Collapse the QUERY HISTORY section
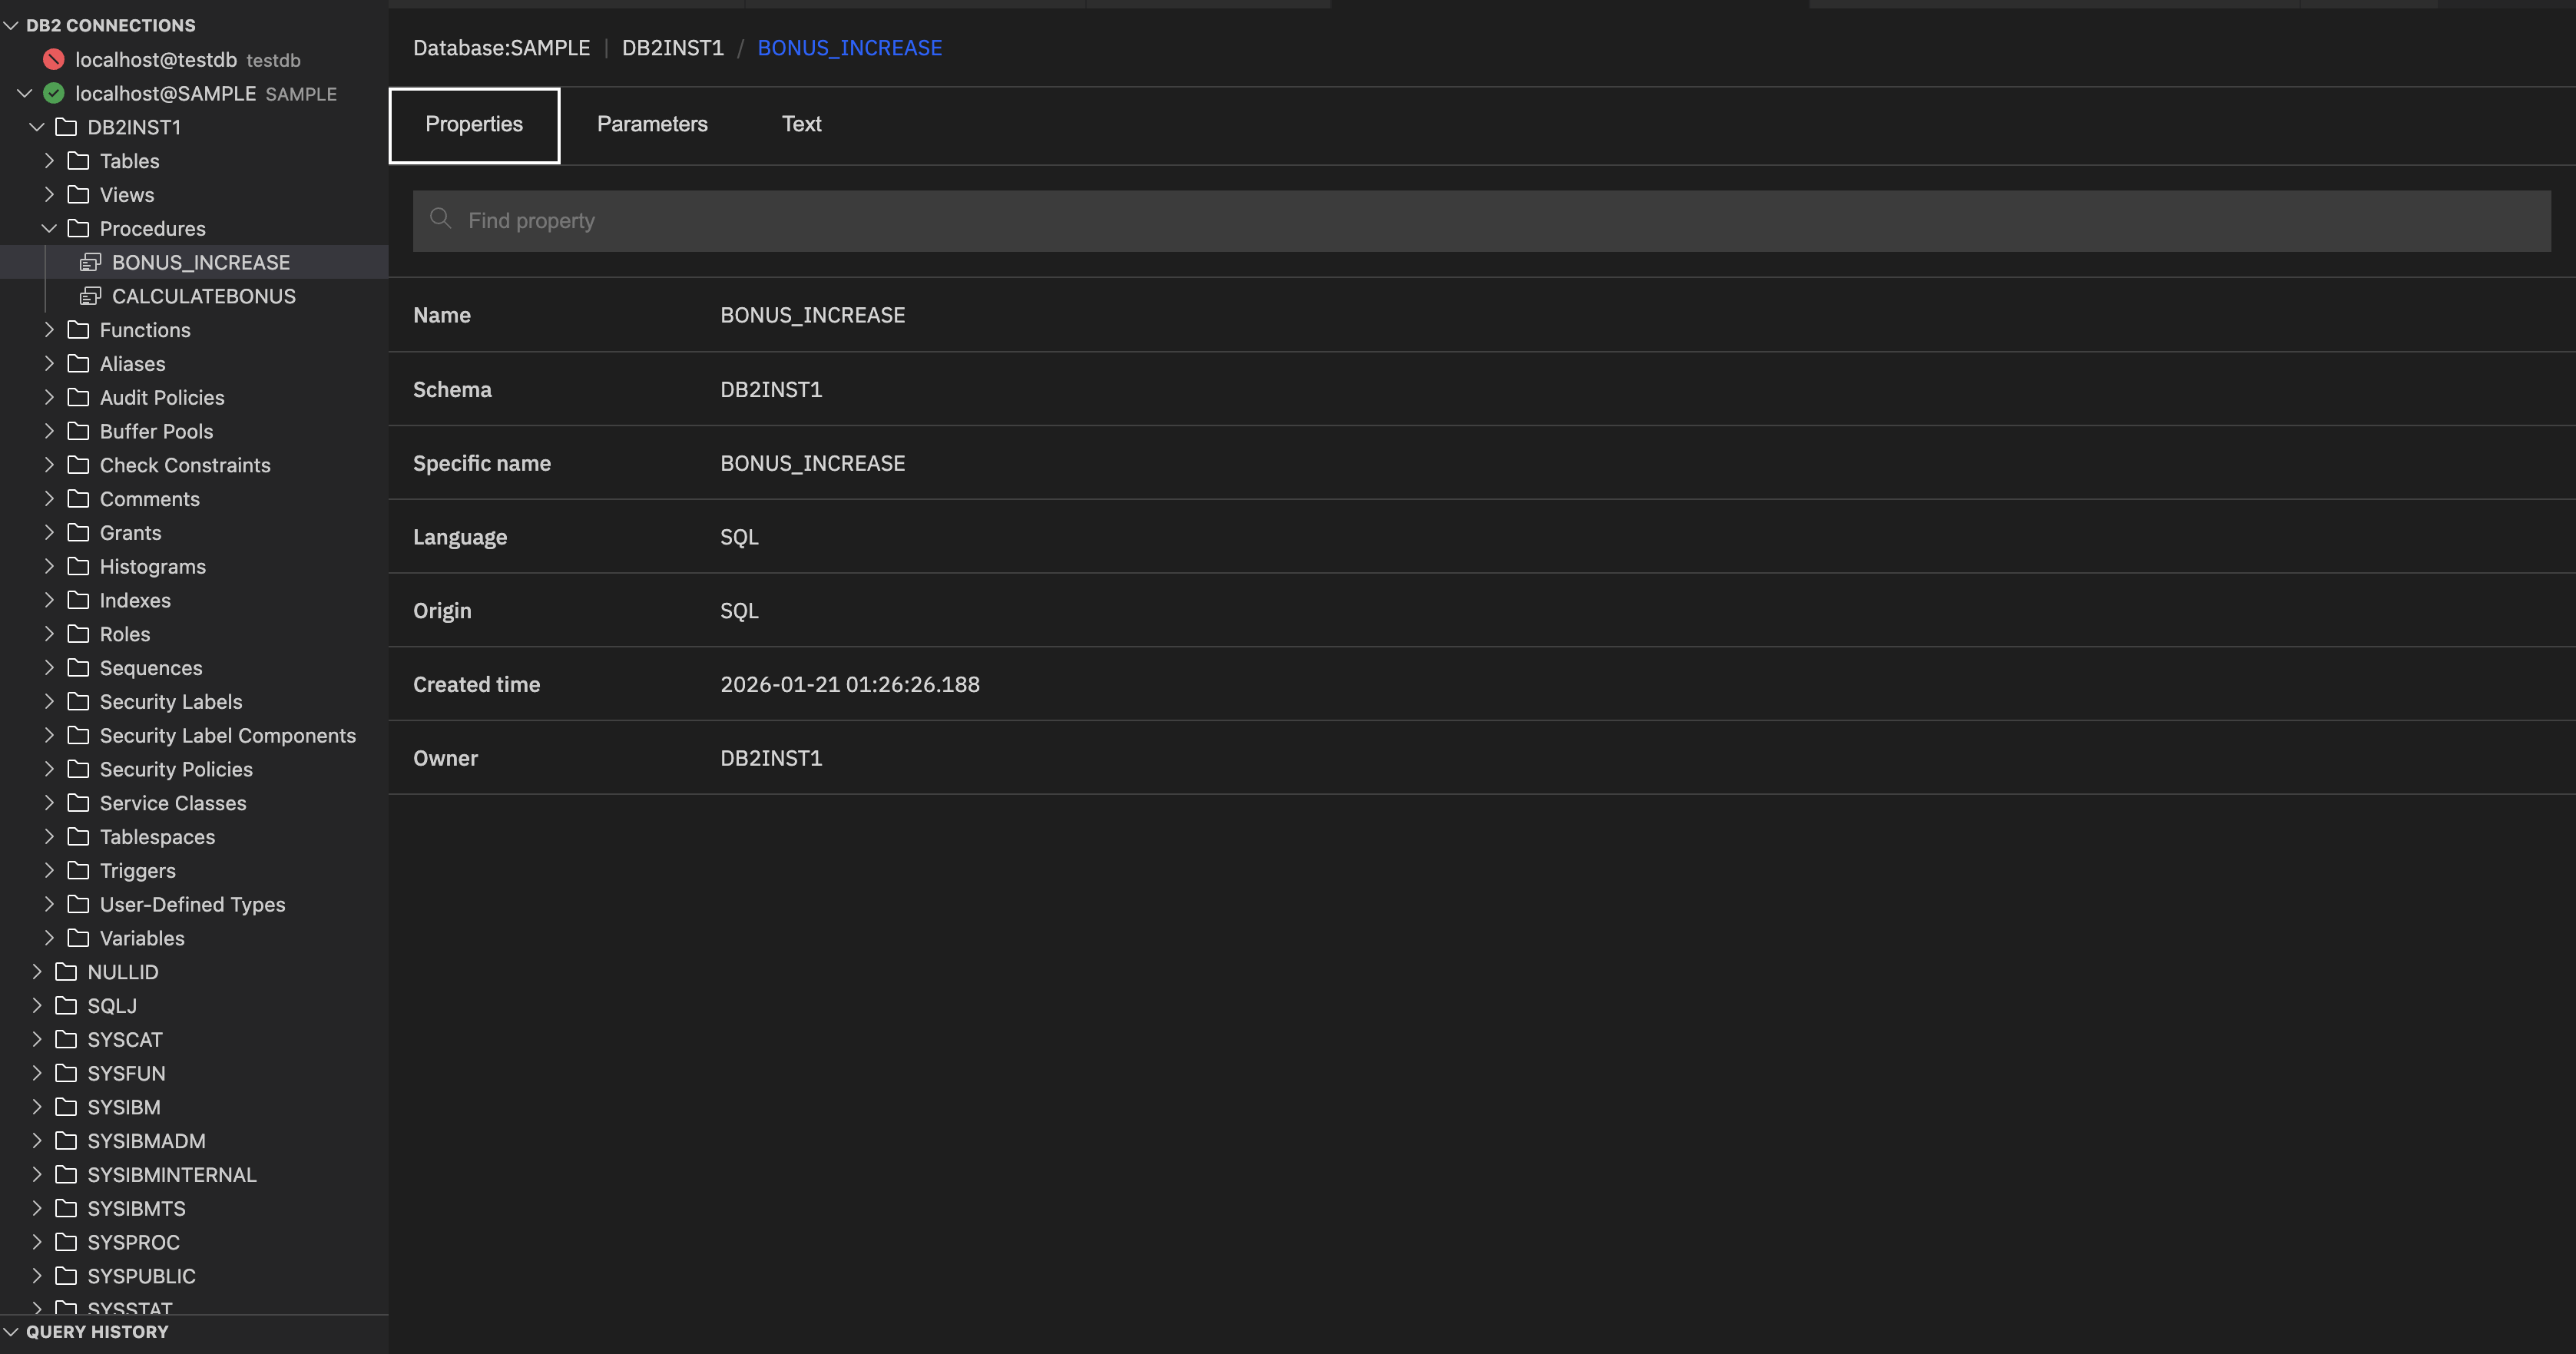 point(11,1332)
